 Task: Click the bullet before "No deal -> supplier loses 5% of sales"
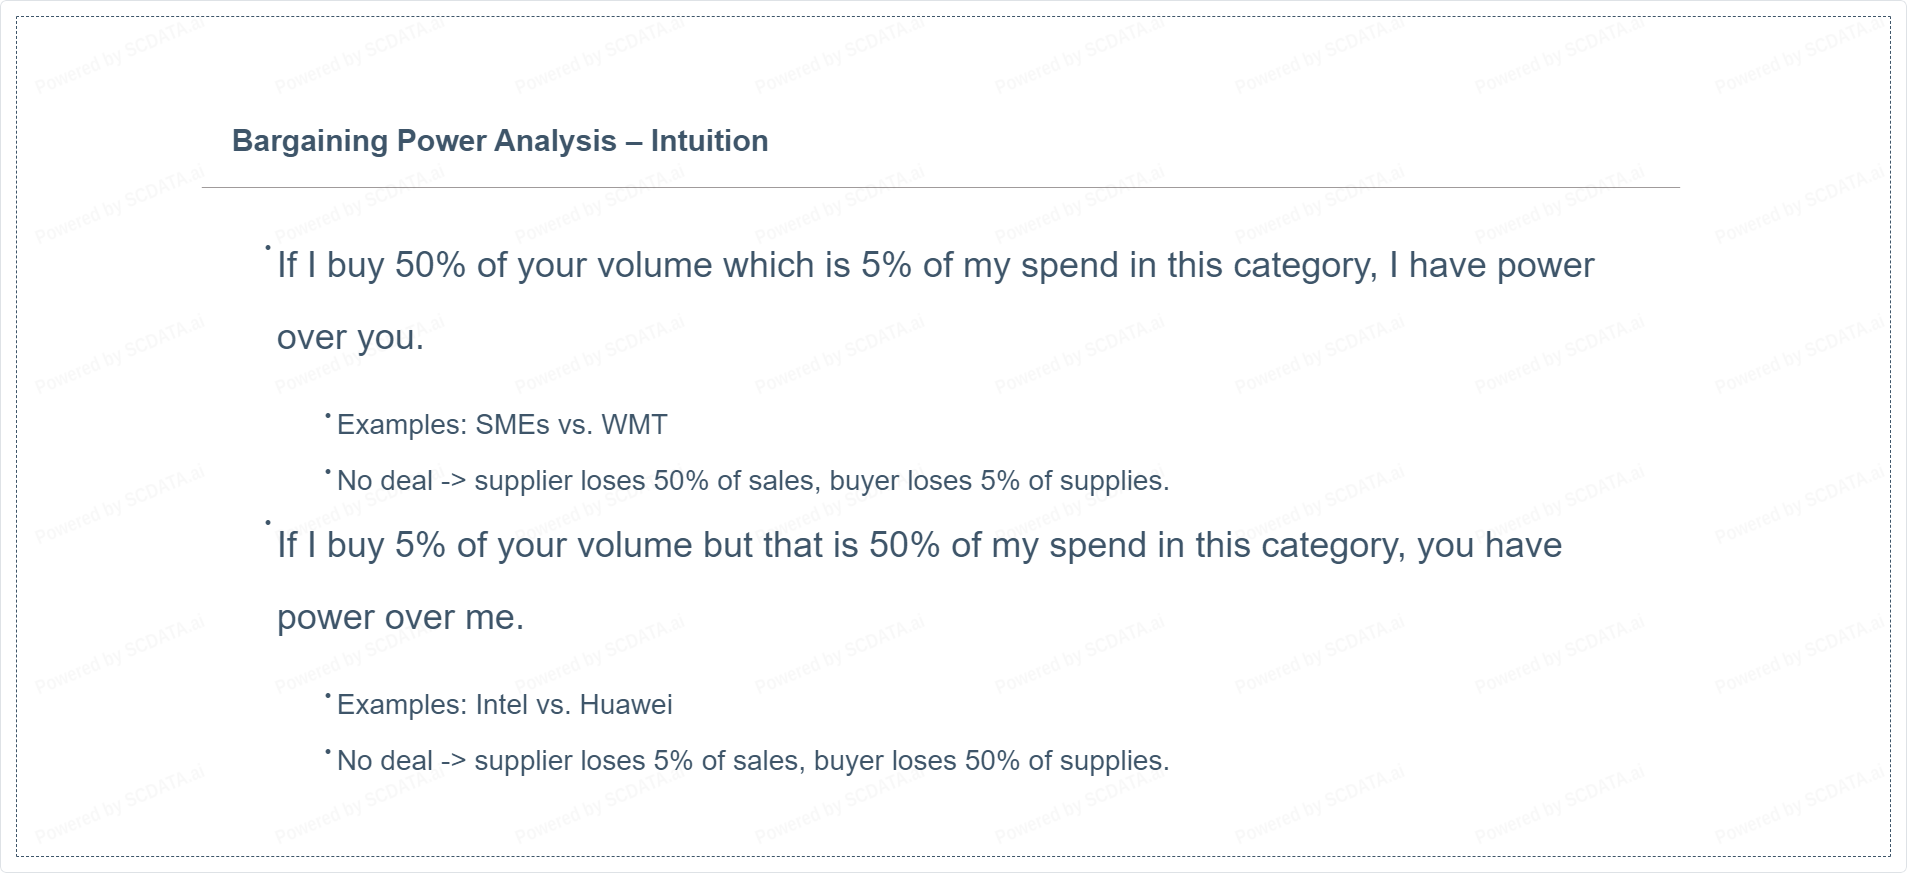[328, 751]
